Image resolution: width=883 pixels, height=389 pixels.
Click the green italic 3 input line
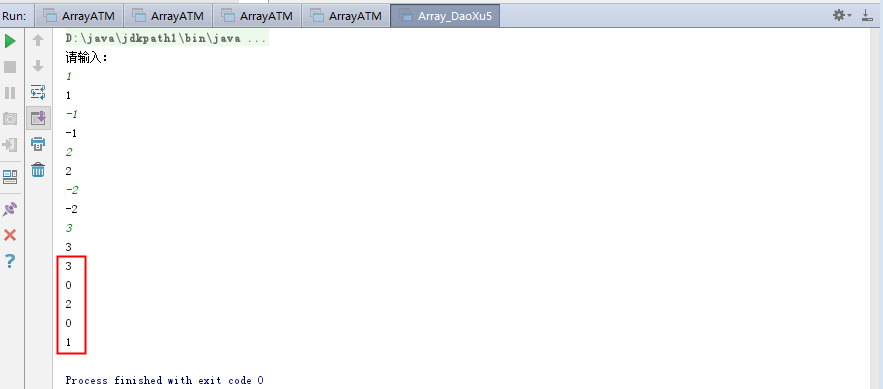69,228
